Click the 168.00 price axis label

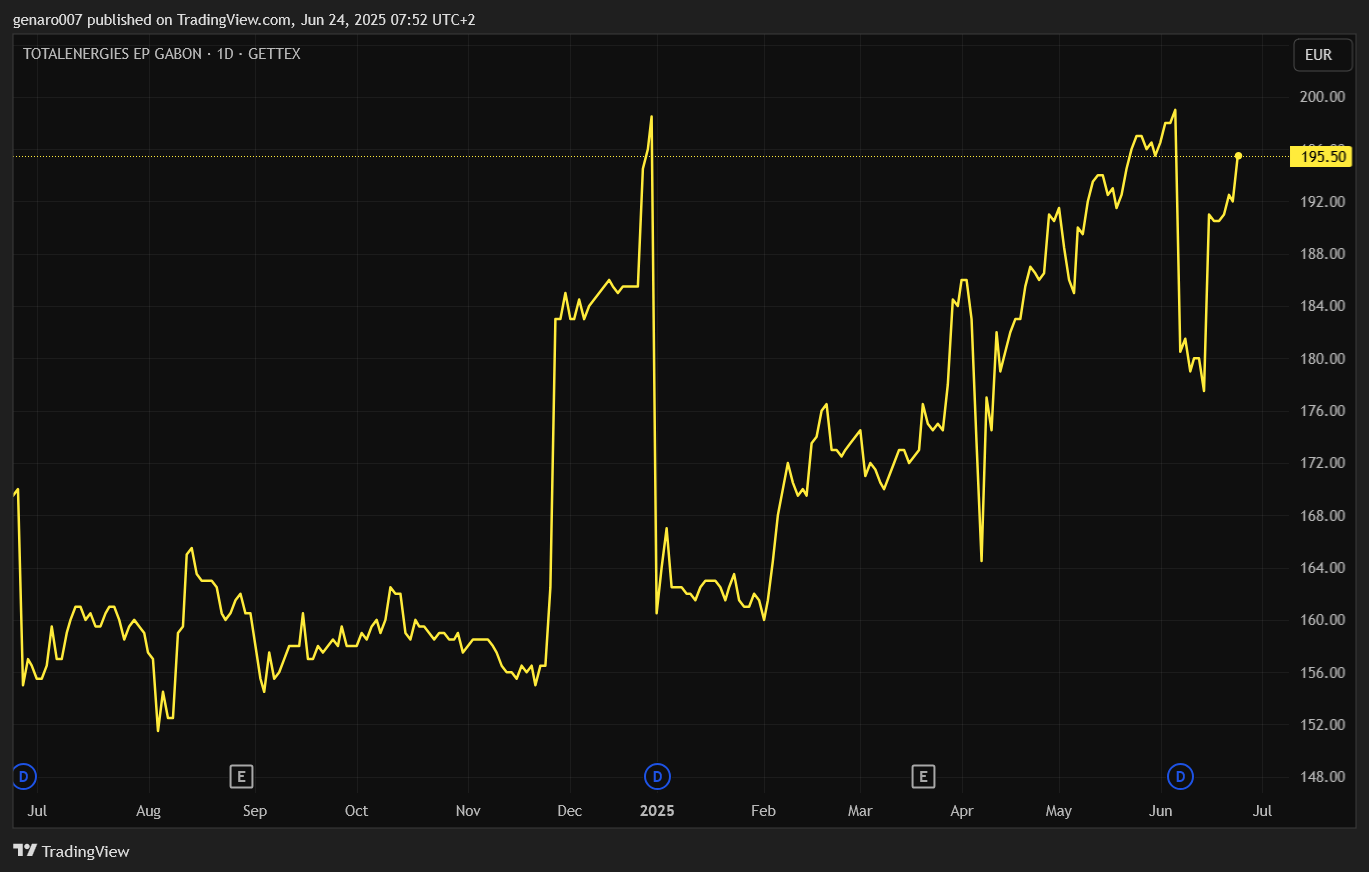1322,516
